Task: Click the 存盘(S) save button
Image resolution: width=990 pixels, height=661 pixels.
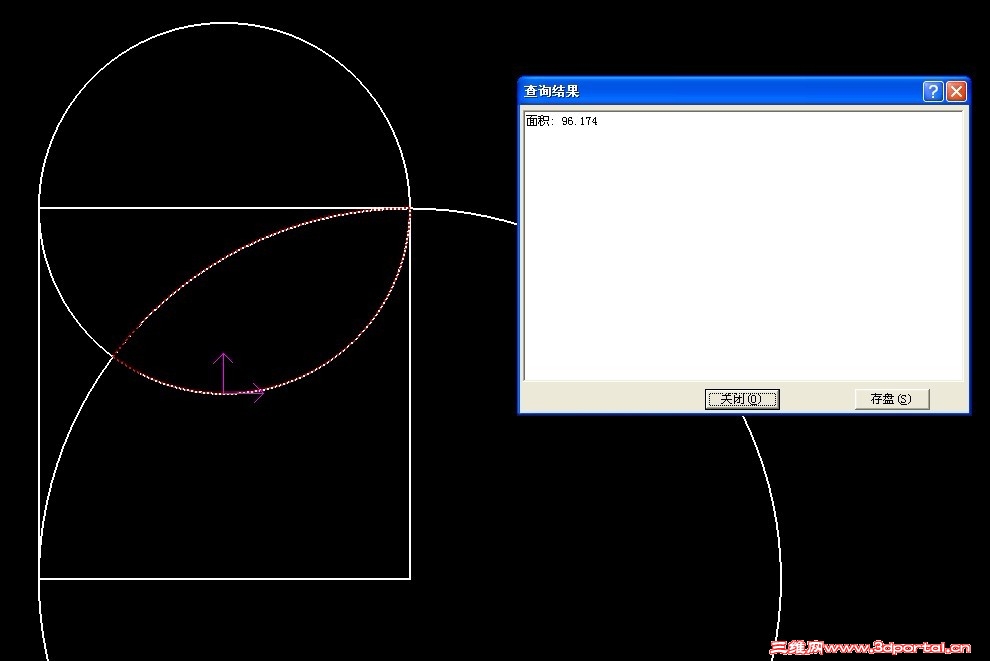Action: (x=892, y=399)
